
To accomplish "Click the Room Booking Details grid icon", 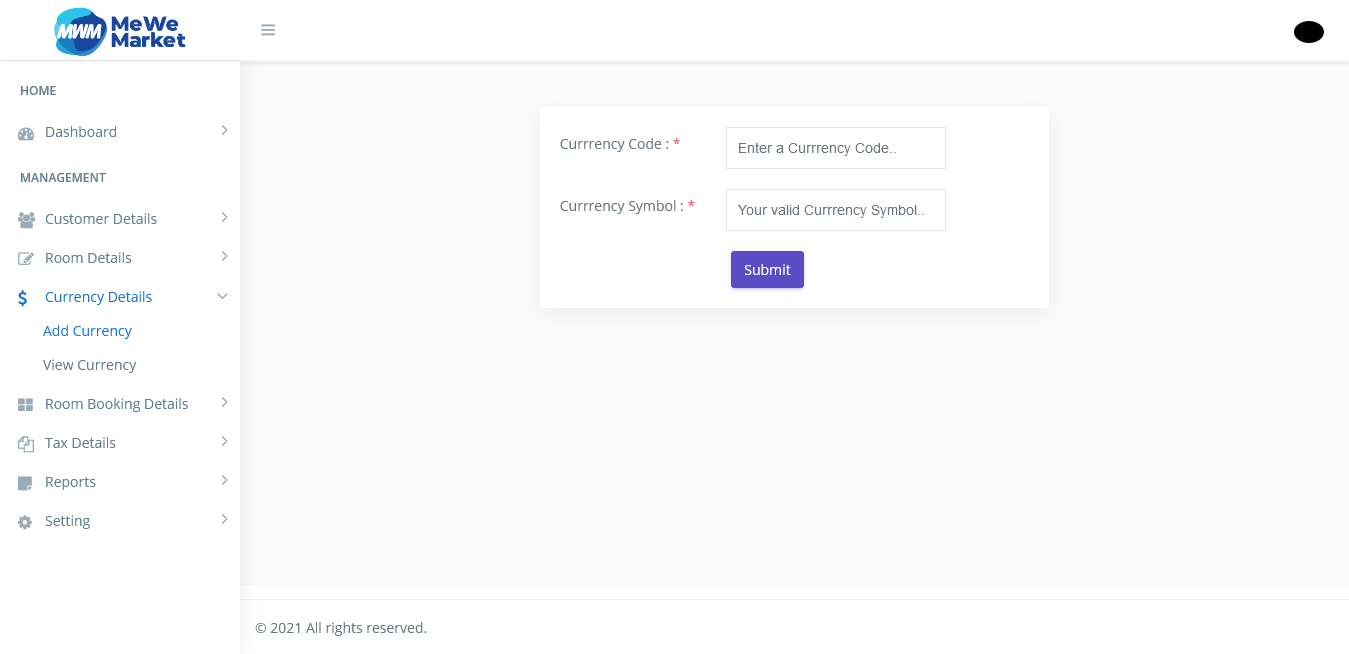I will pyautogui.click(x=26, y=405).
